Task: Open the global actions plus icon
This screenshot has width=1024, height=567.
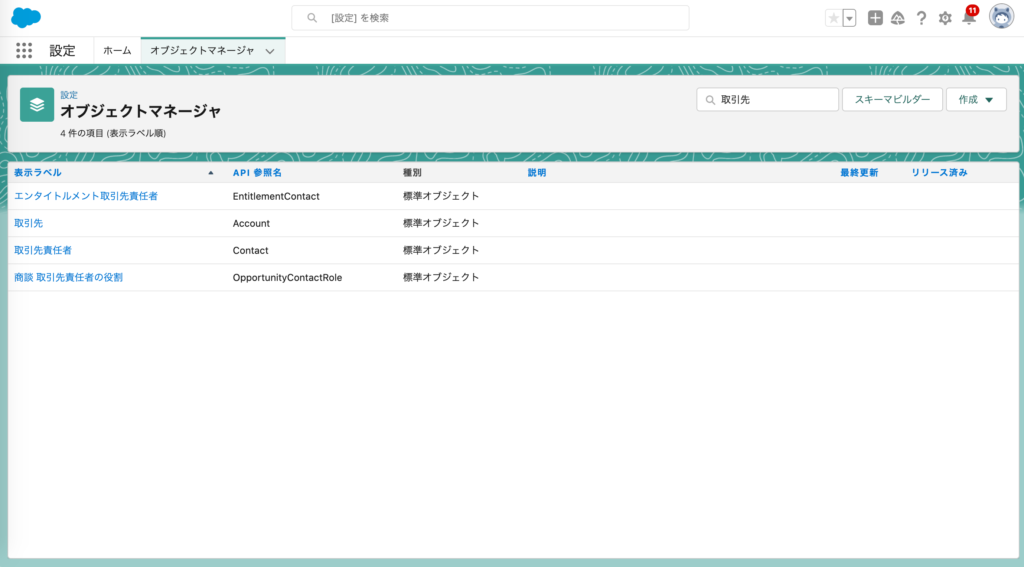Action: (875, 18)
